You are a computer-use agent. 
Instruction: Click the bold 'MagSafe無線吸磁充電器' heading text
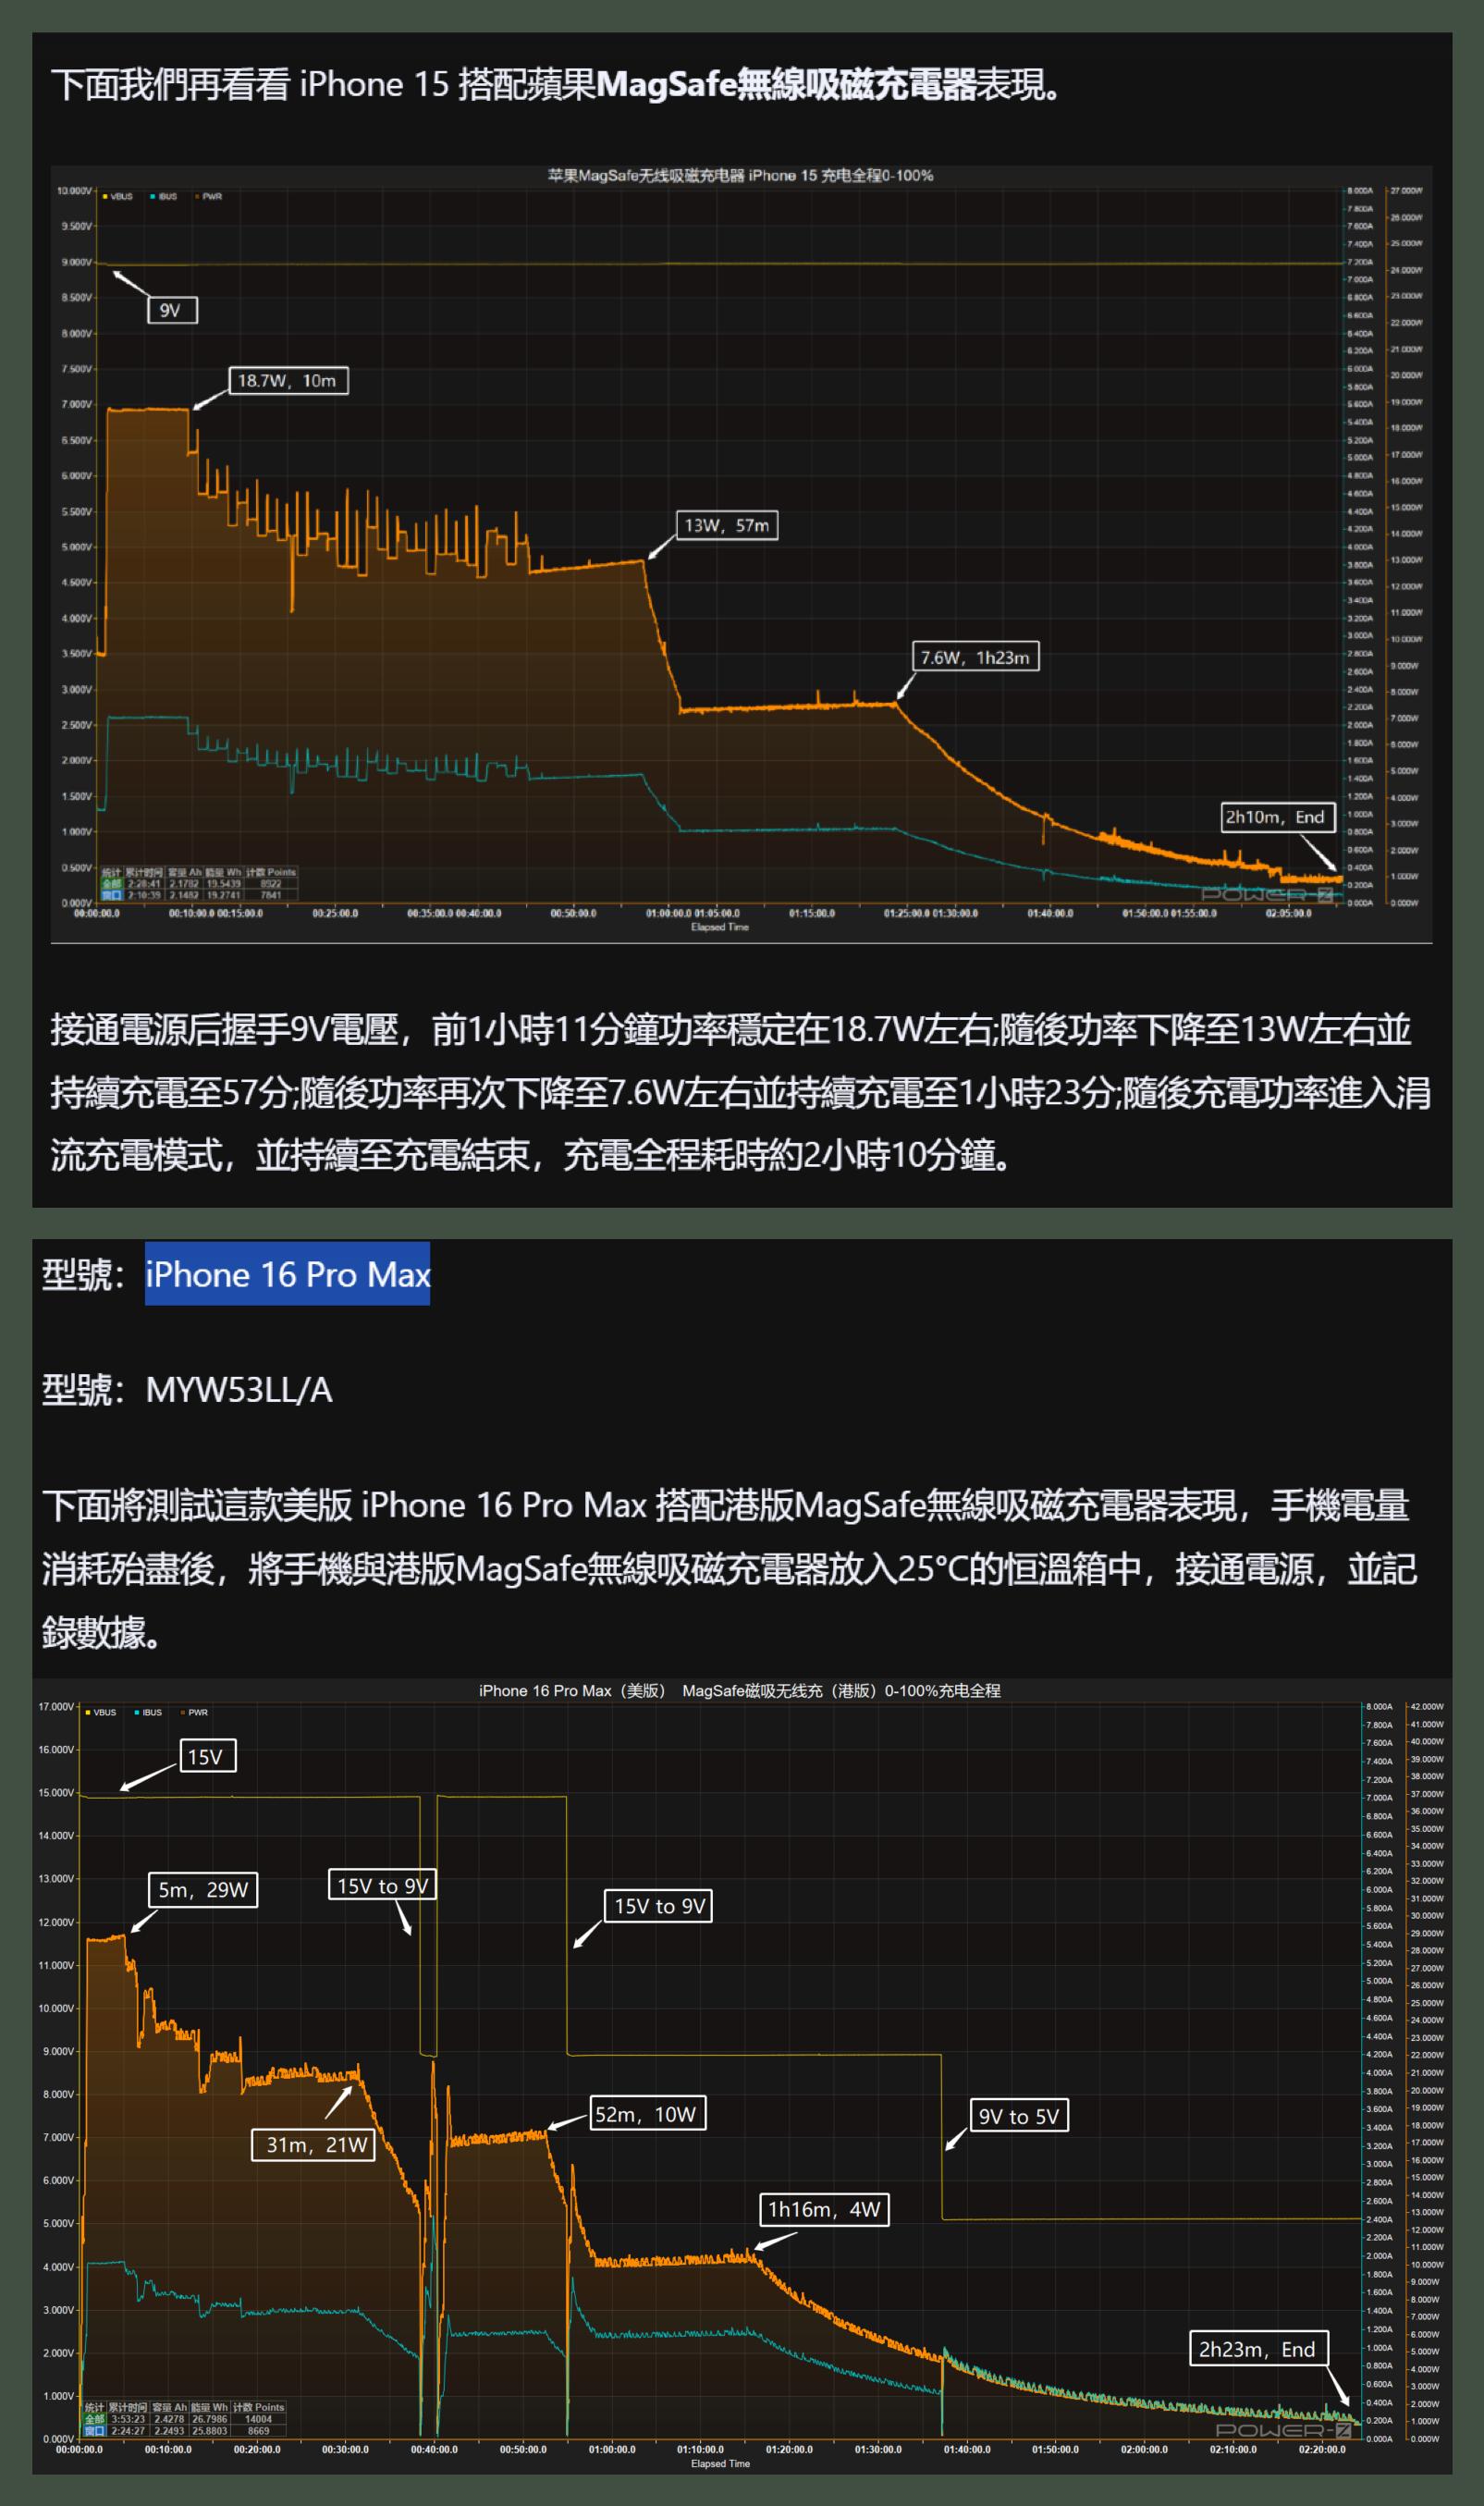[x=785, y=85]
